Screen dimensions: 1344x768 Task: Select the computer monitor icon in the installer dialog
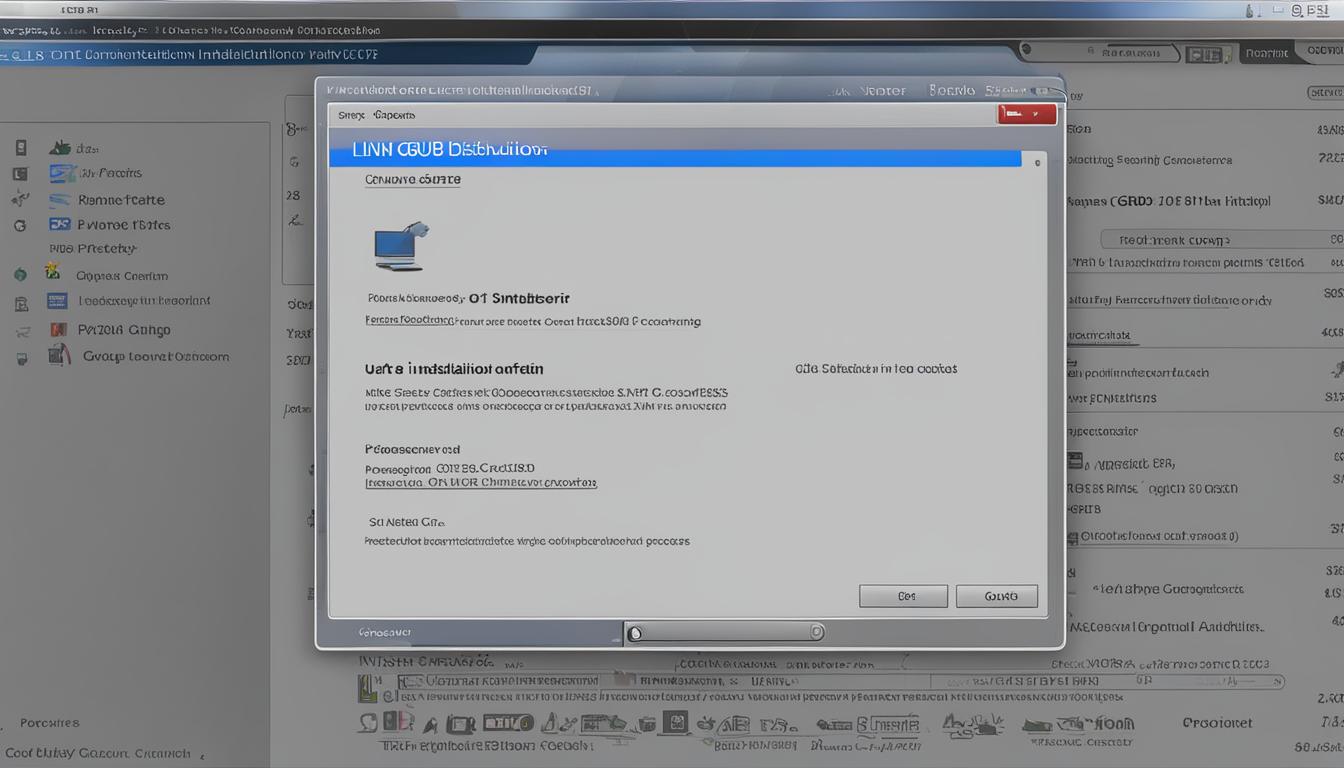tap(399, 245)
